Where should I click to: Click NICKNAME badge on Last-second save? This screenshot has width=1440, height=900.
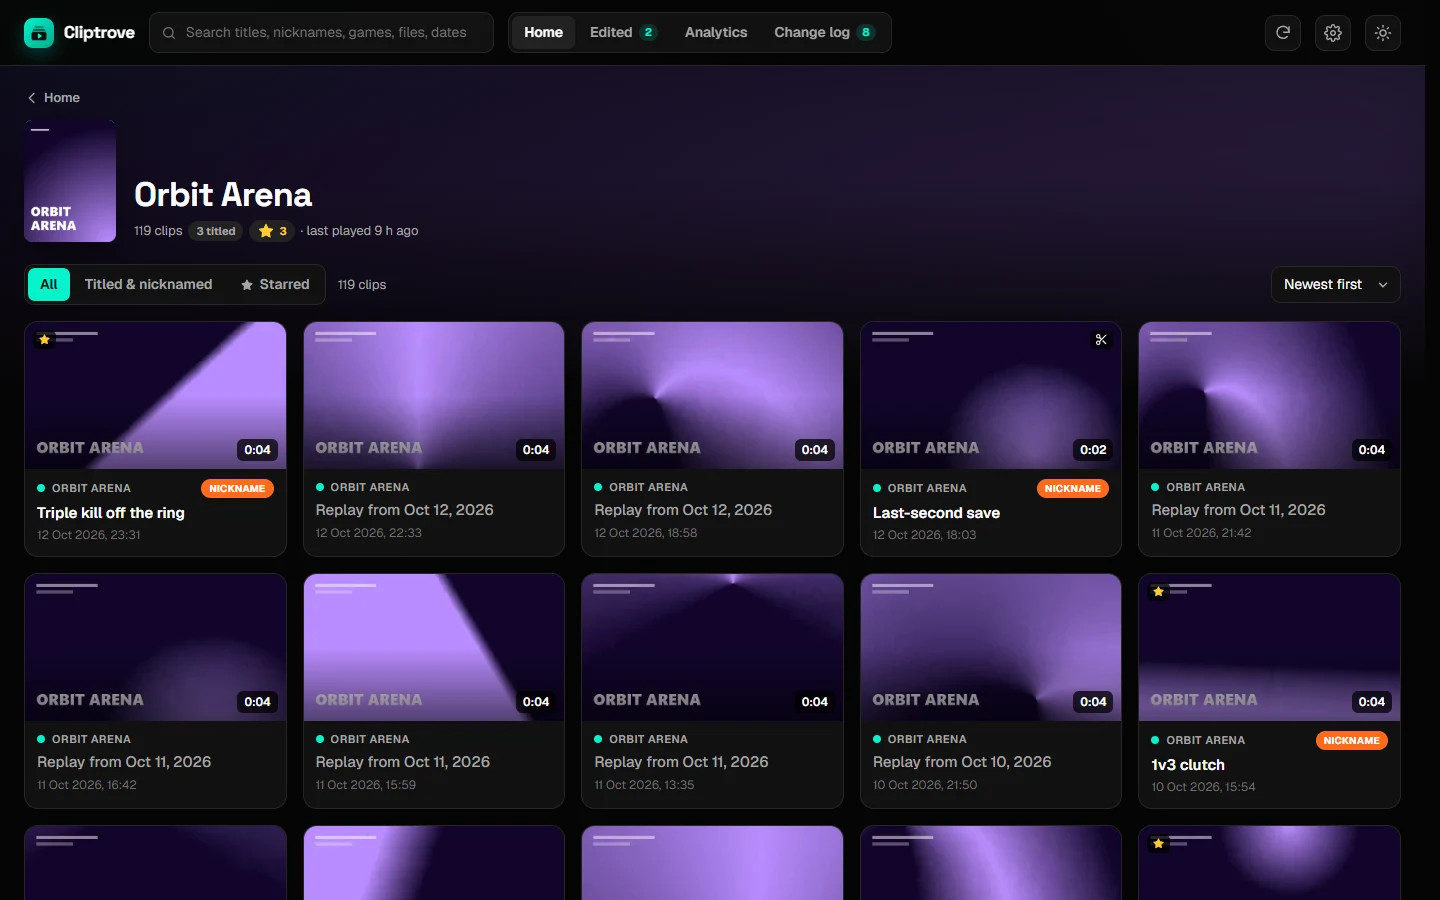coord(1072,489)
